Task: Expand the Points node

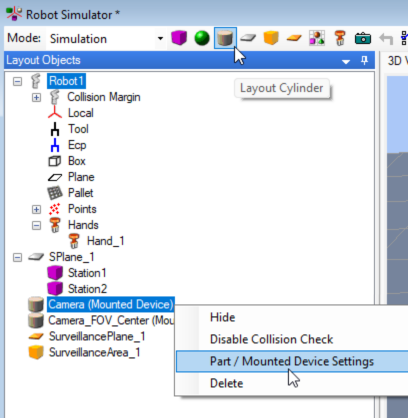Action: pyautogui.click(x=36, y=209)
